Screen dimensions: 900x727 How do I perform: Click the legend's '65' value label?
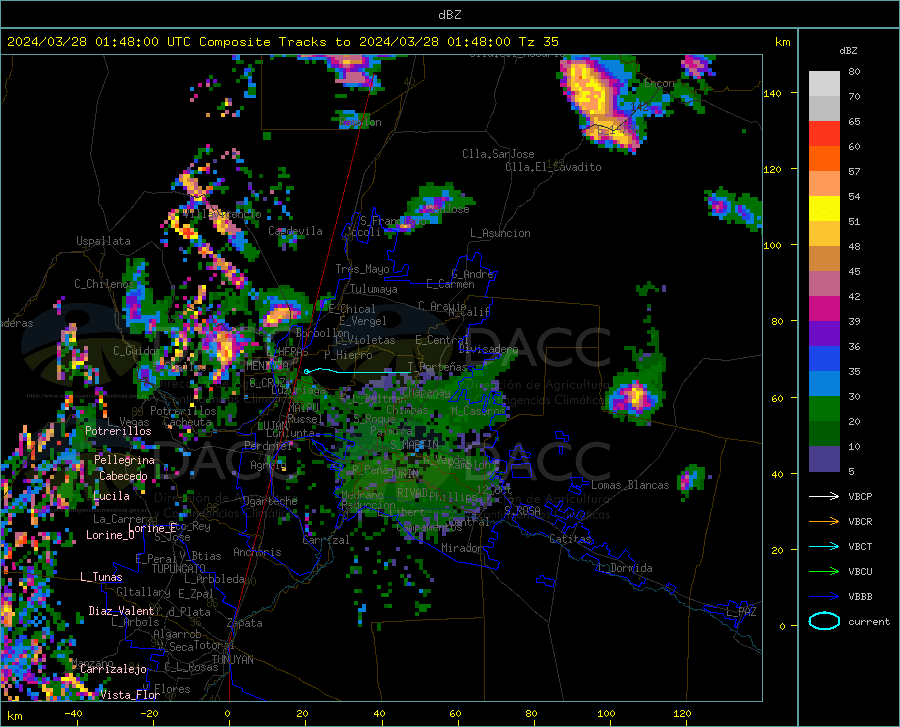point(854,122)
